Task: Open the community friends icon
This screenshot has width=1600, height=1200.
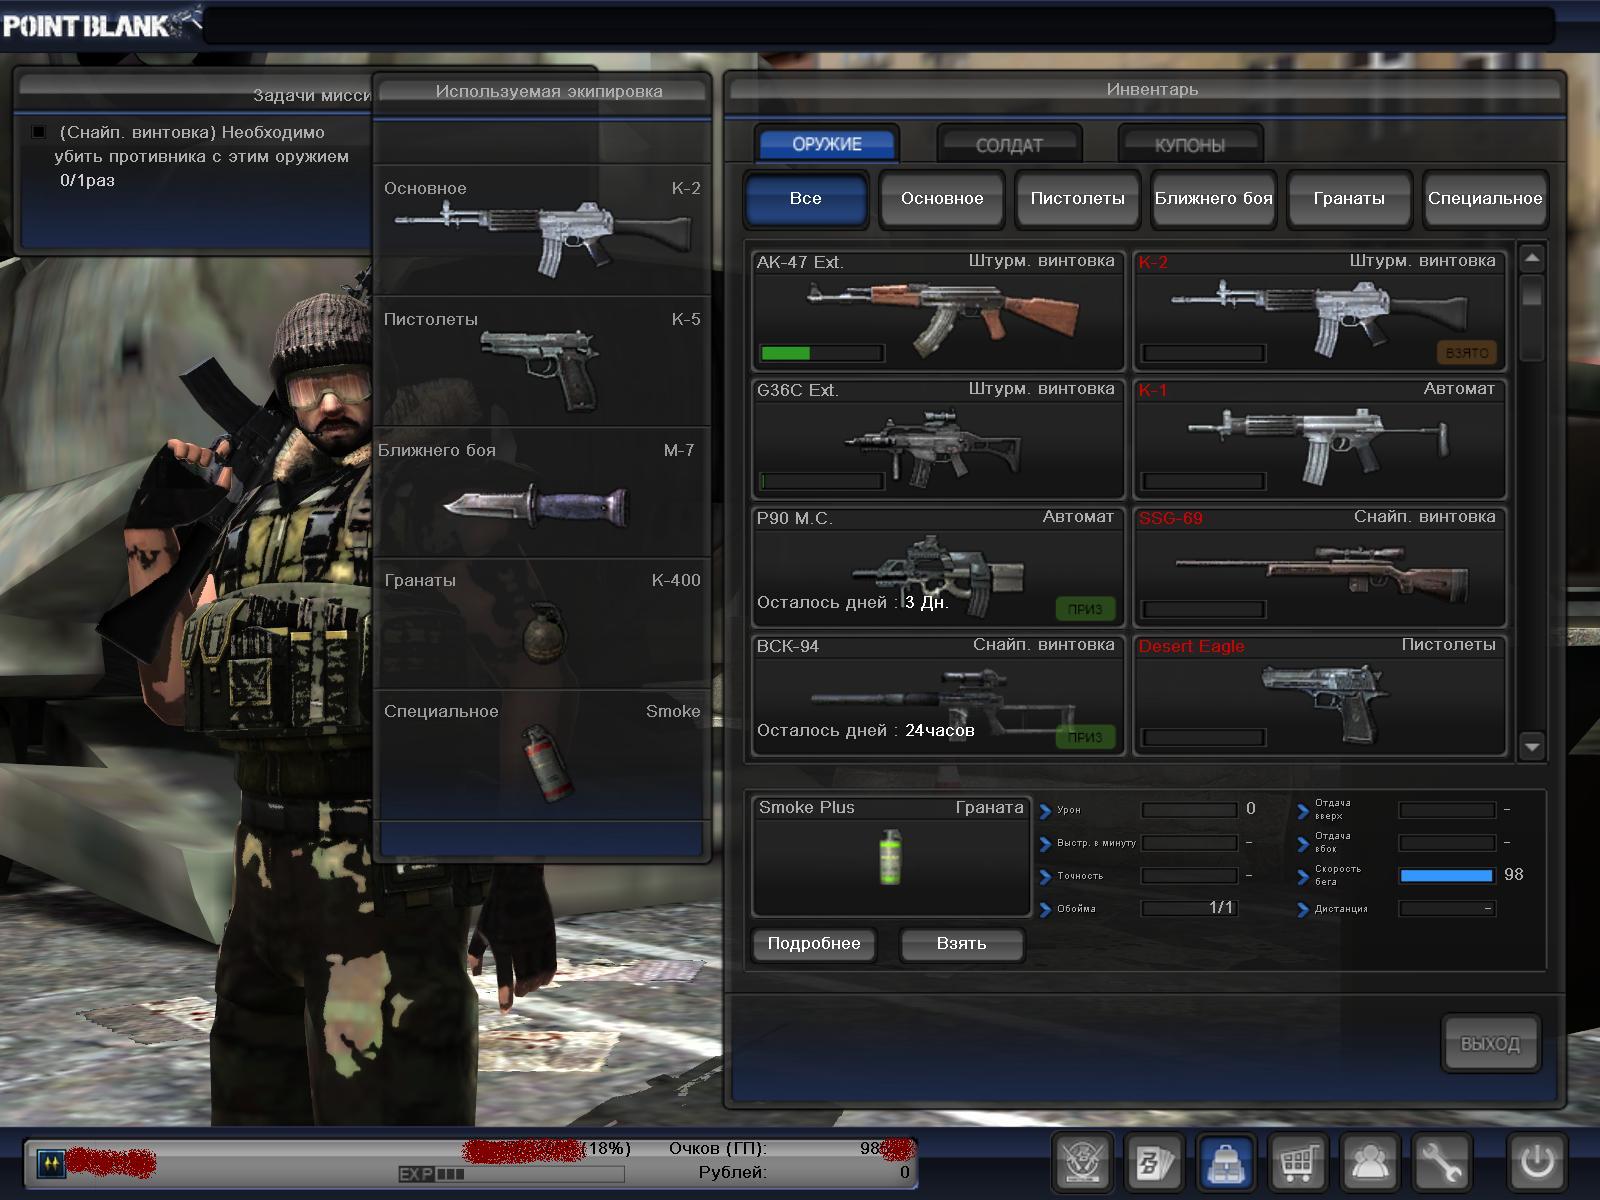Action: [1369, 1162]
